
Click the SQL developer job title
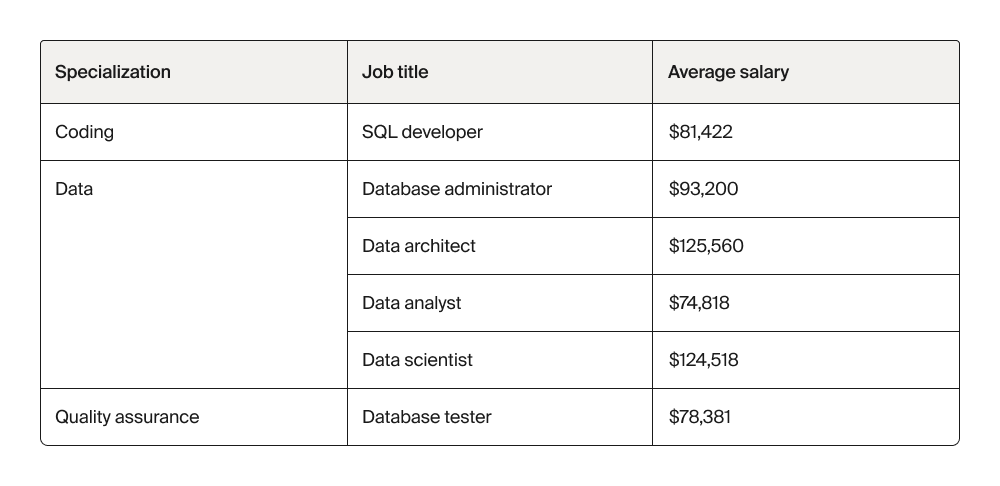pyautogui.click(x=422, y=132)
